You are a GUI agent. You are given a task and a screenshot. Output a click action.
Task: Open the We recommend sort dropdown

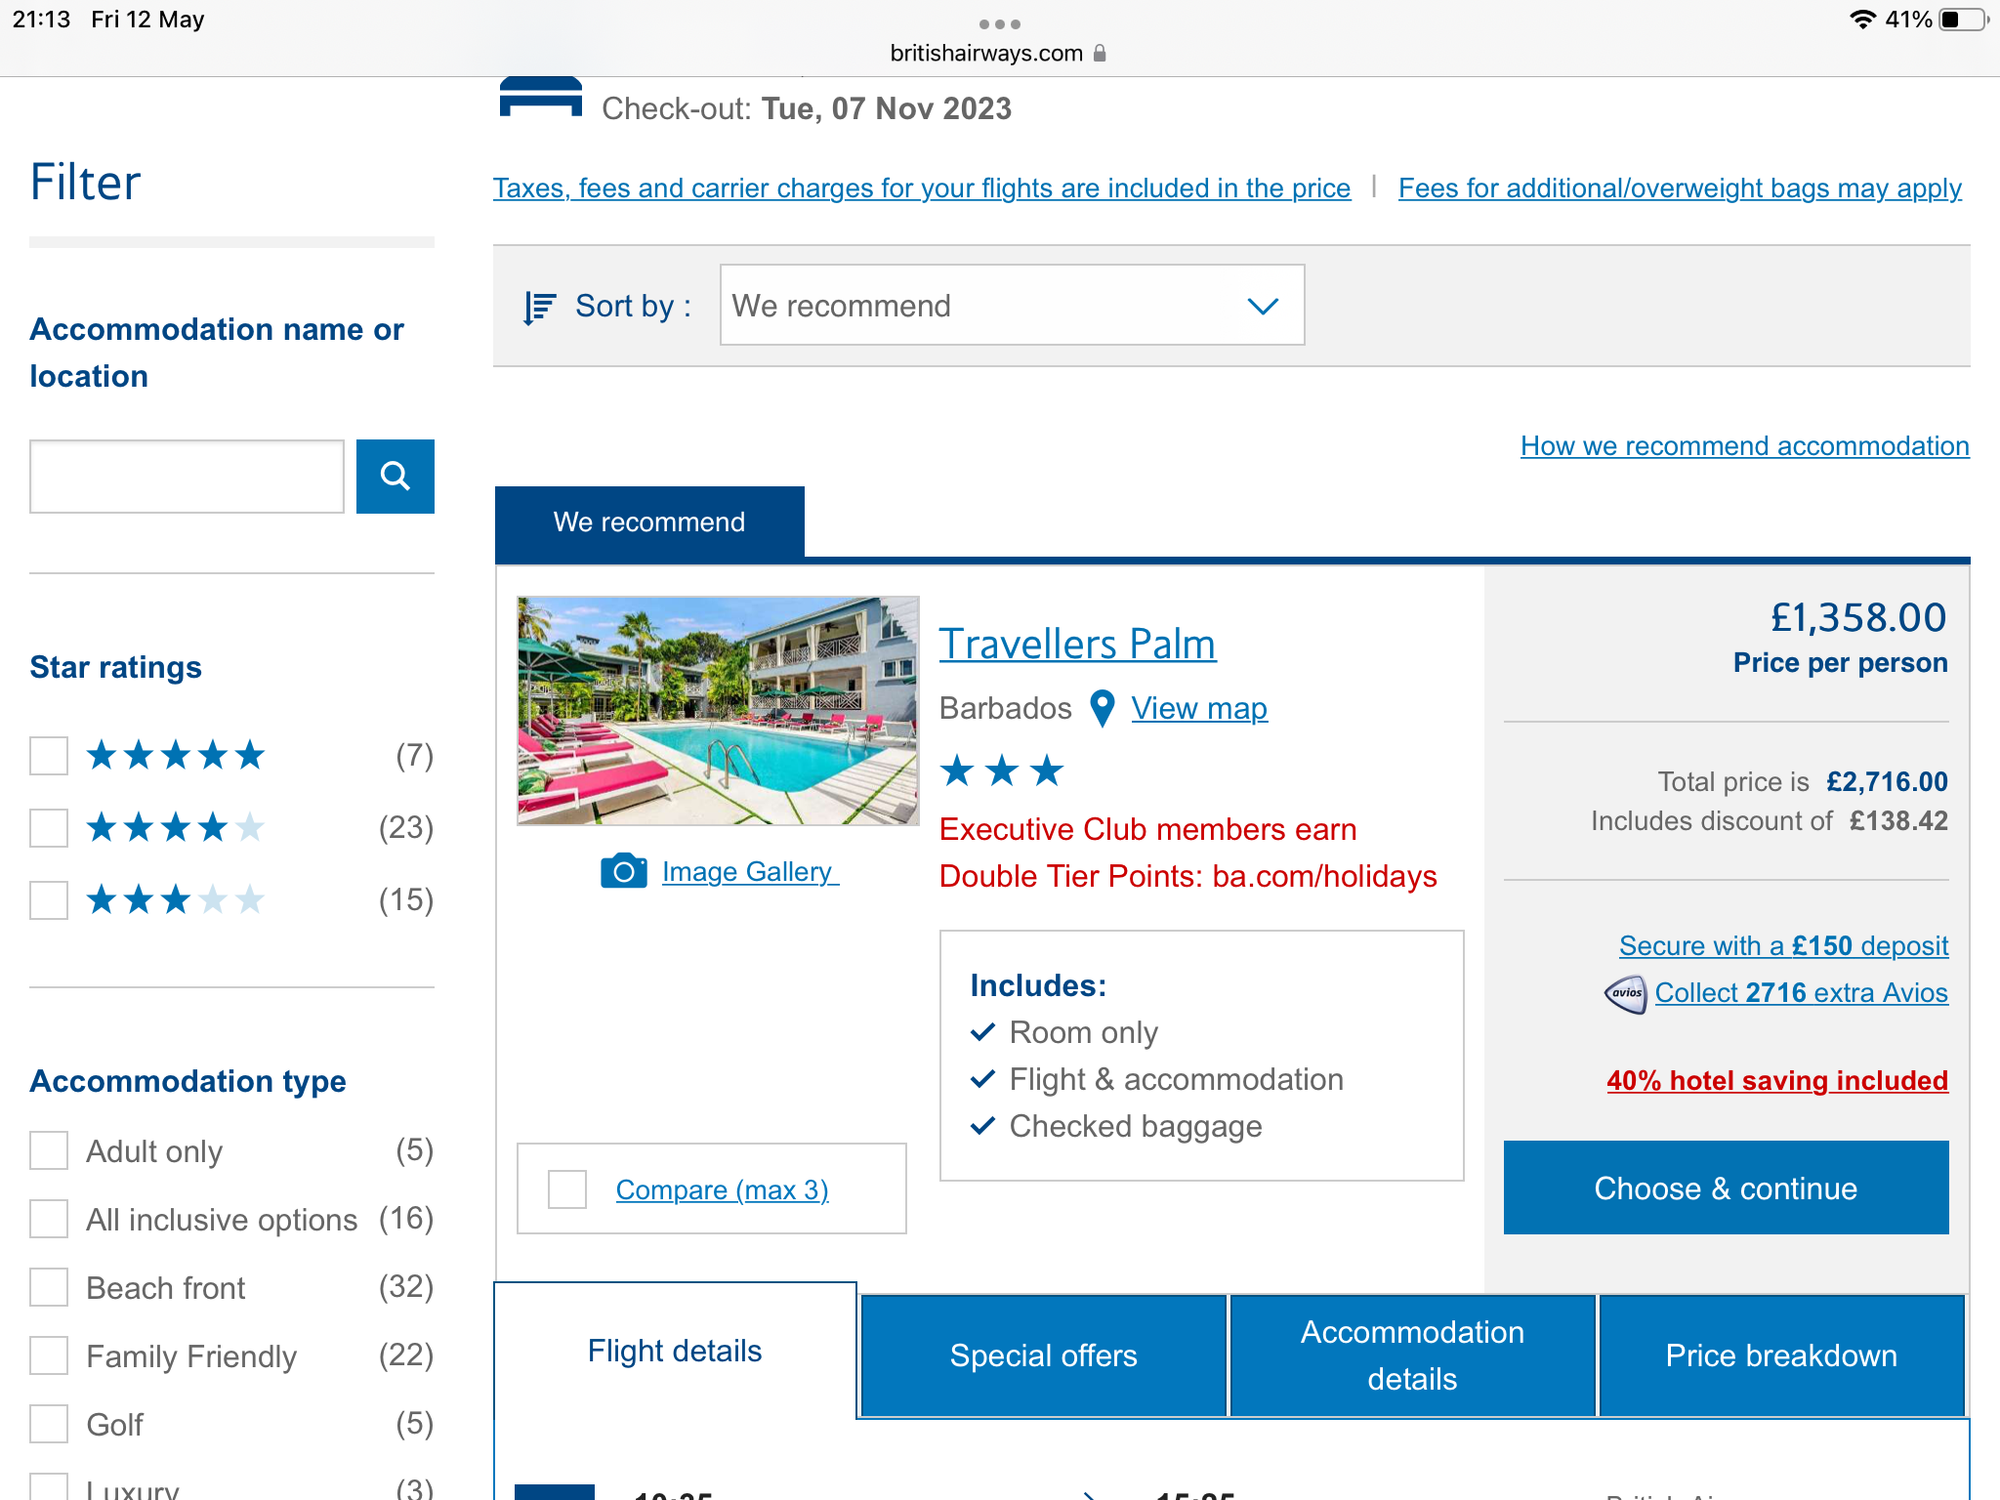tap(1010, 306)
